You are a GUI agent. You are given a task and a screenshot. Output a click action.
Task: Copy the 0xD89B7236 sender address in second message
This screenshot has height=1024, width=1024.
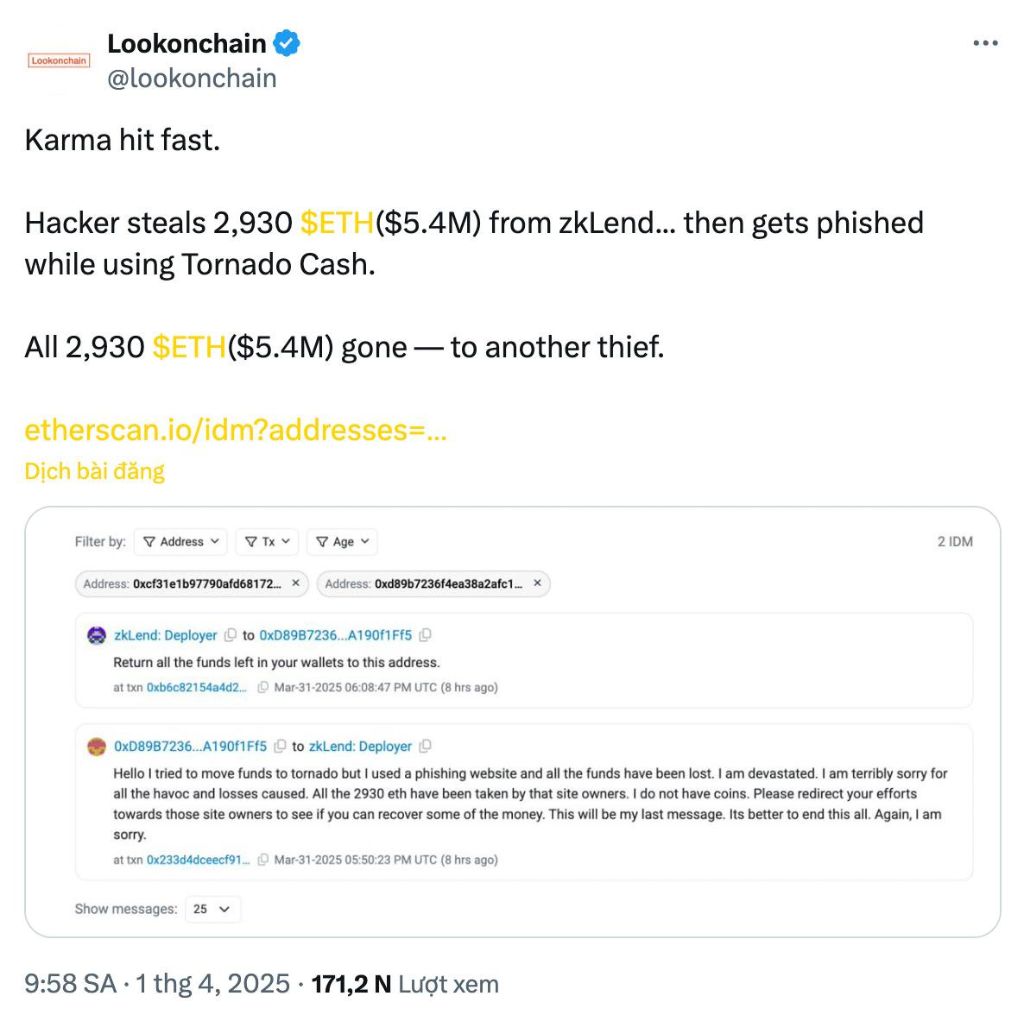pos(281,747)
